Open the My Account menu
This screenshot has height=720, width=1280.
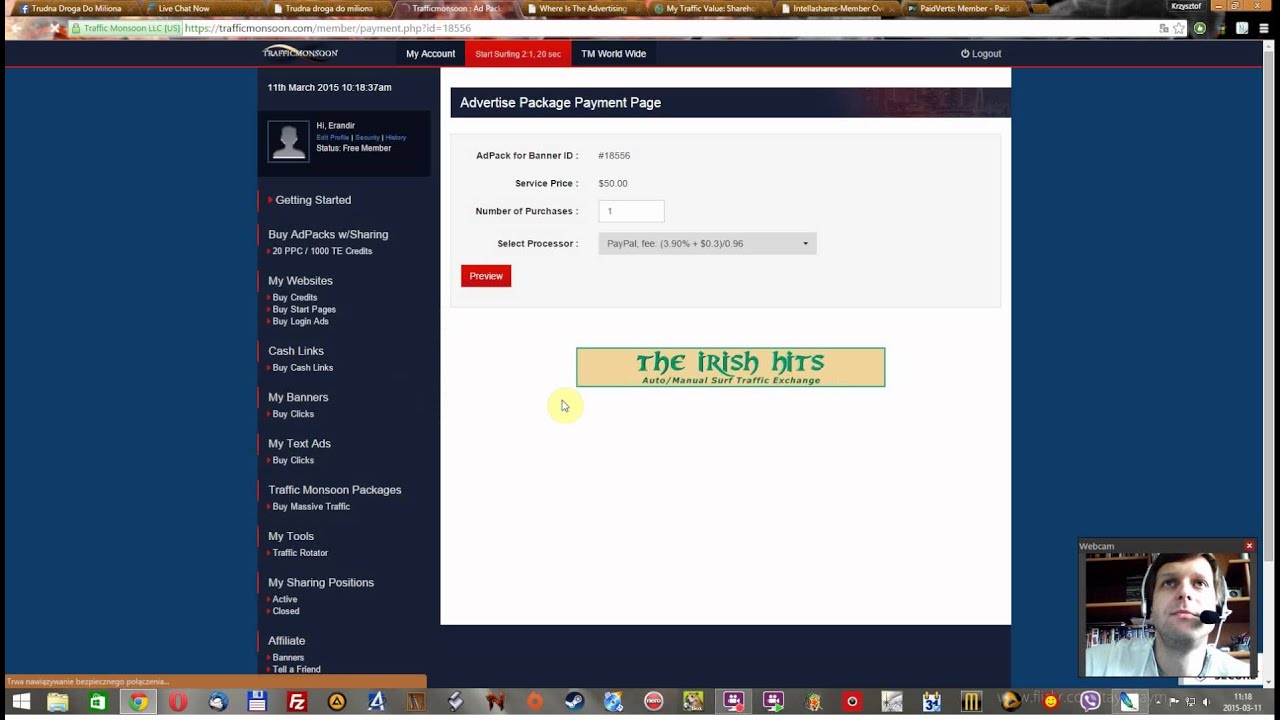click(x=430, y=54)
